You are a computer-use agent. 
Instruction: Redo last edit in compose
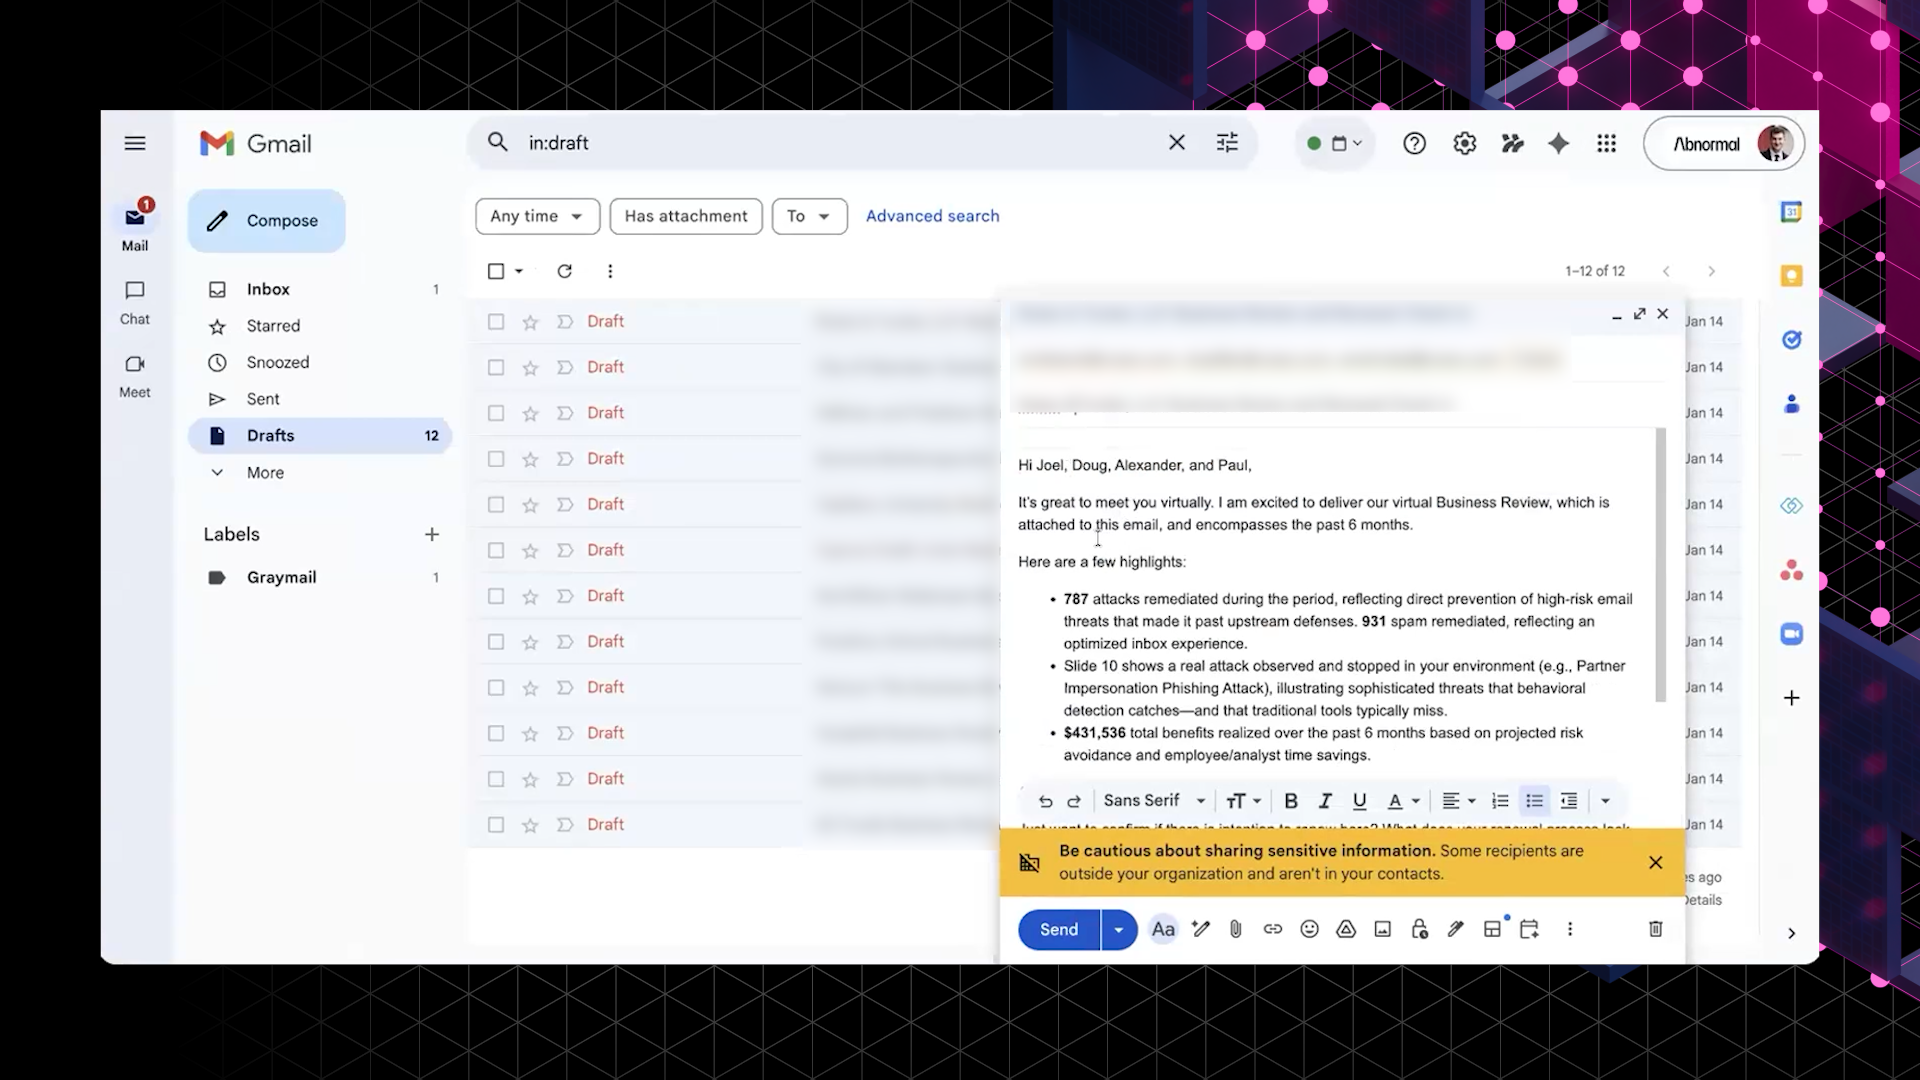1074,801
